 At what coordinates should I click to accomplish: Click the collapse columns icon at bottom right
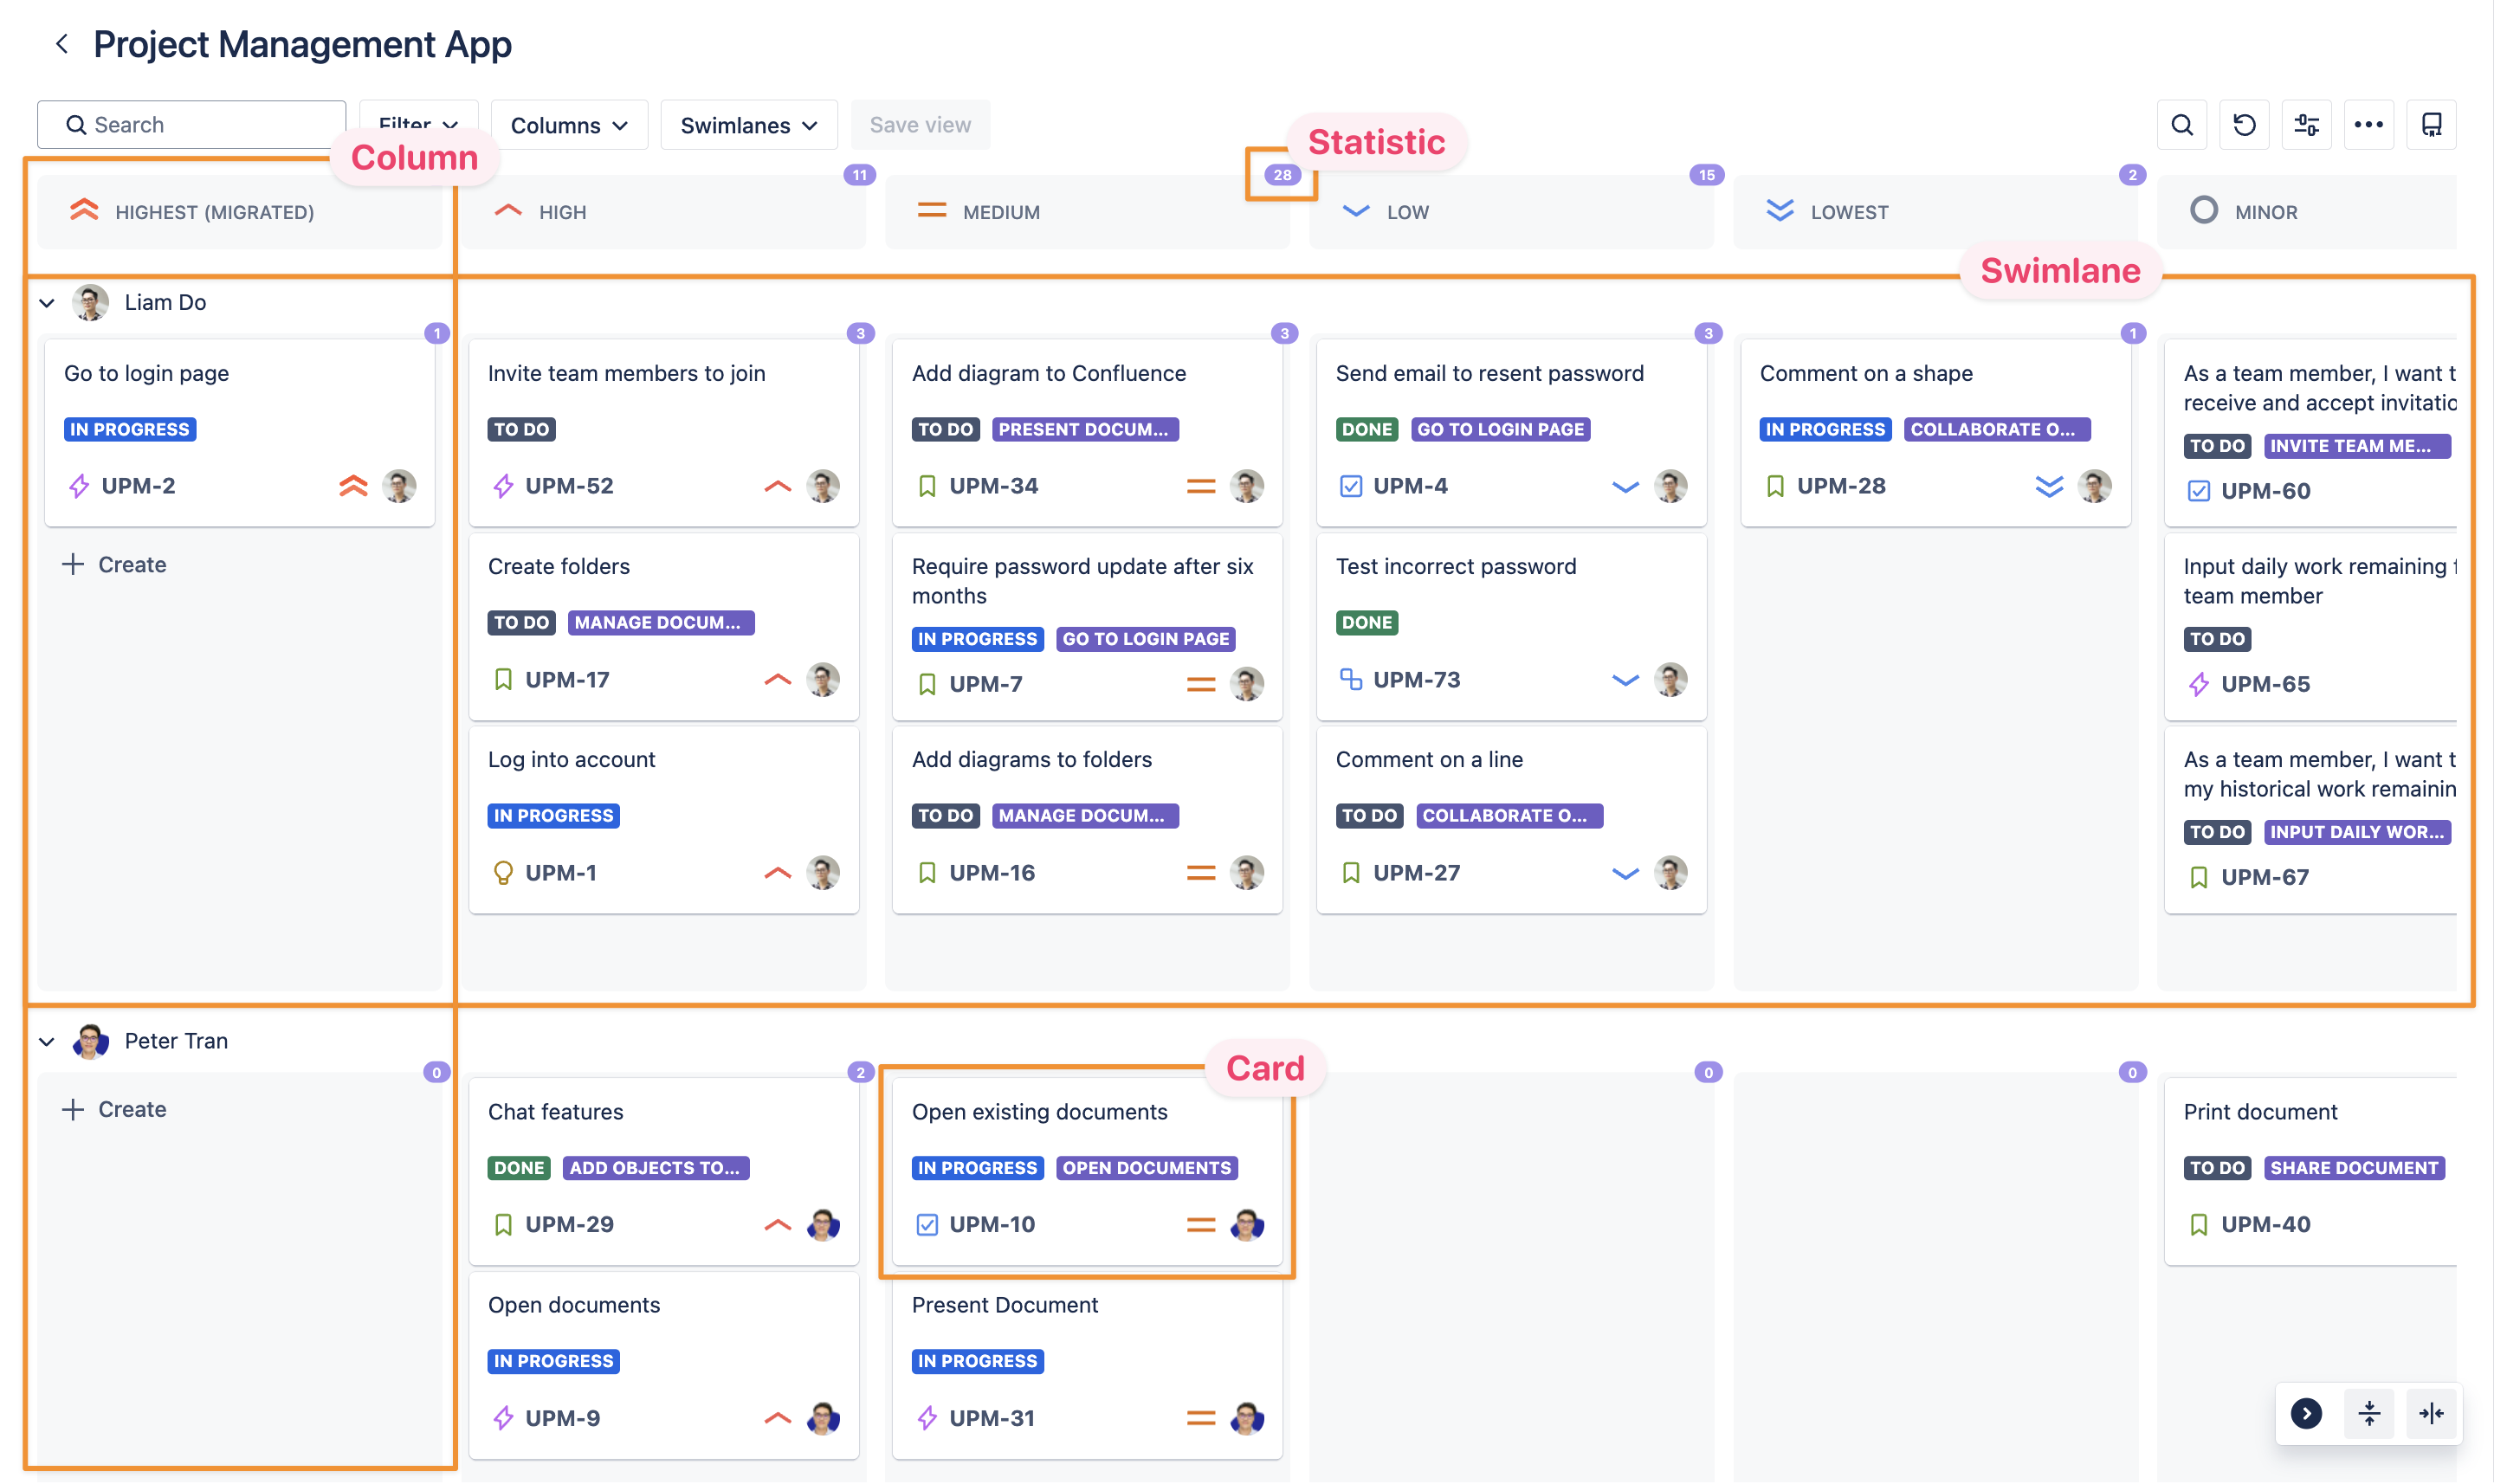coord(2431,1413)
